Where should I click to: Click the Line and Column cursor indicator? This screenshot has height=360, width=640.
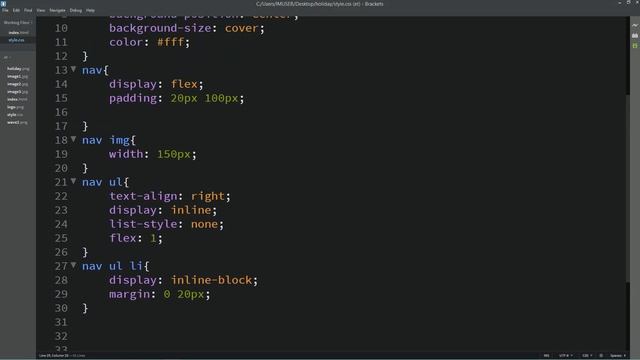coord(54,356)
